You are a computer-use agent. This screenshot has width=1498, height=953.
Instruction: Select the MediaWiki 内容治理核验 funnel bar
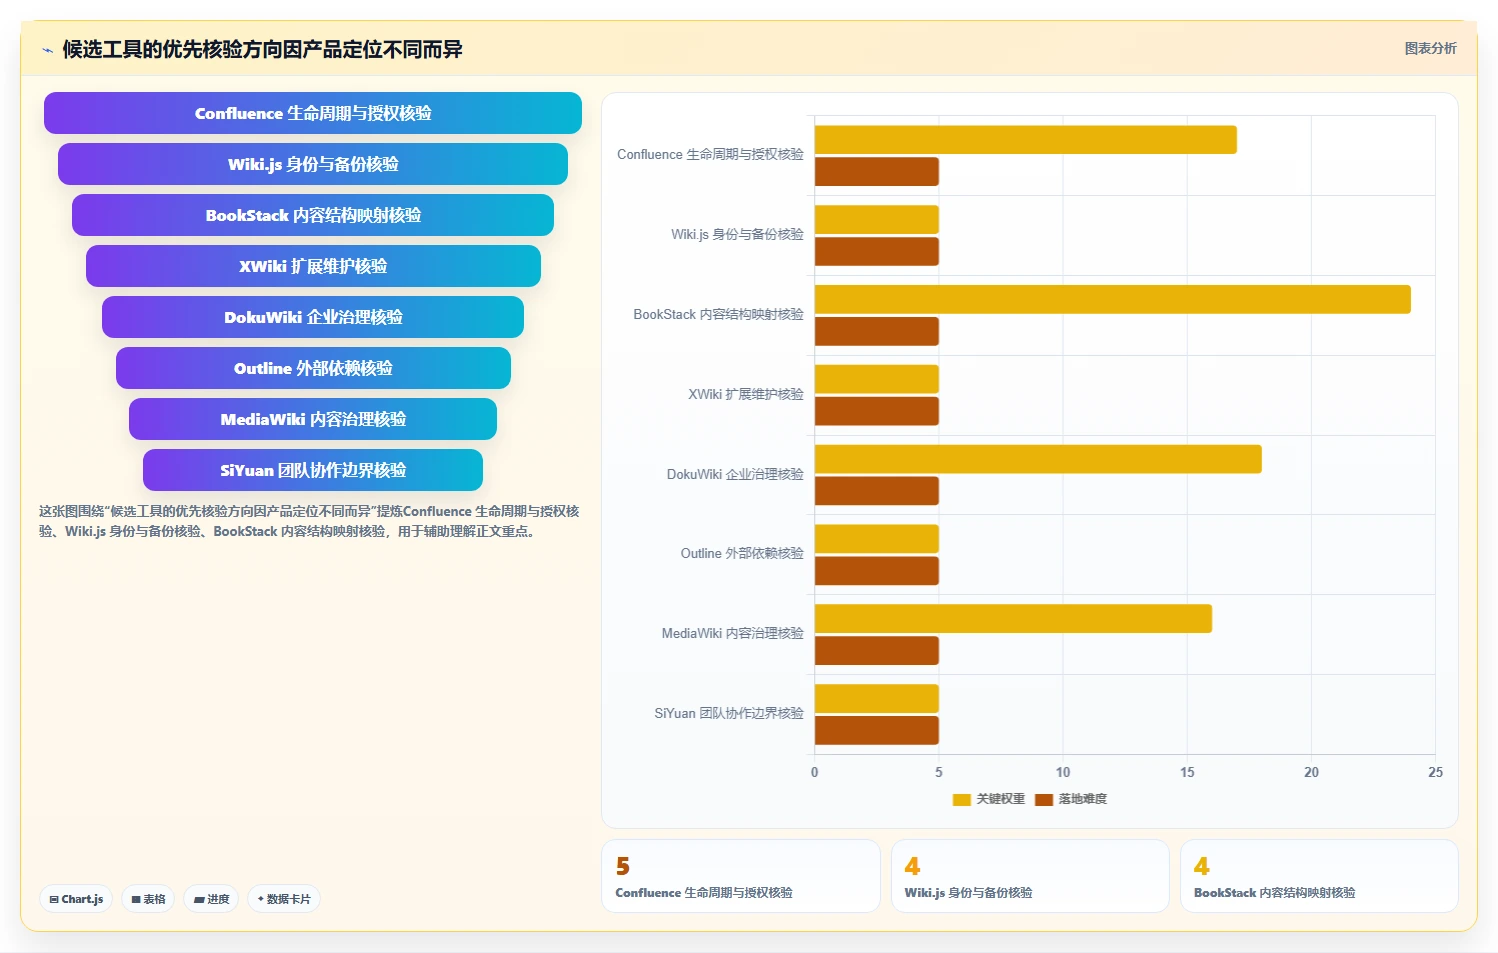pyautogui.click(x=313, y=419)
